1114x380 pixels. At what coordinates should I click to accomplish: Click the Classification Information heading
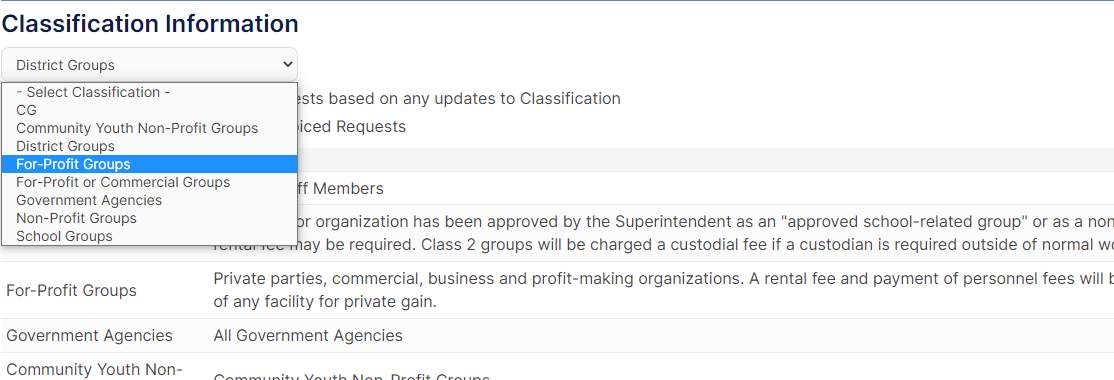click(150, 23)
